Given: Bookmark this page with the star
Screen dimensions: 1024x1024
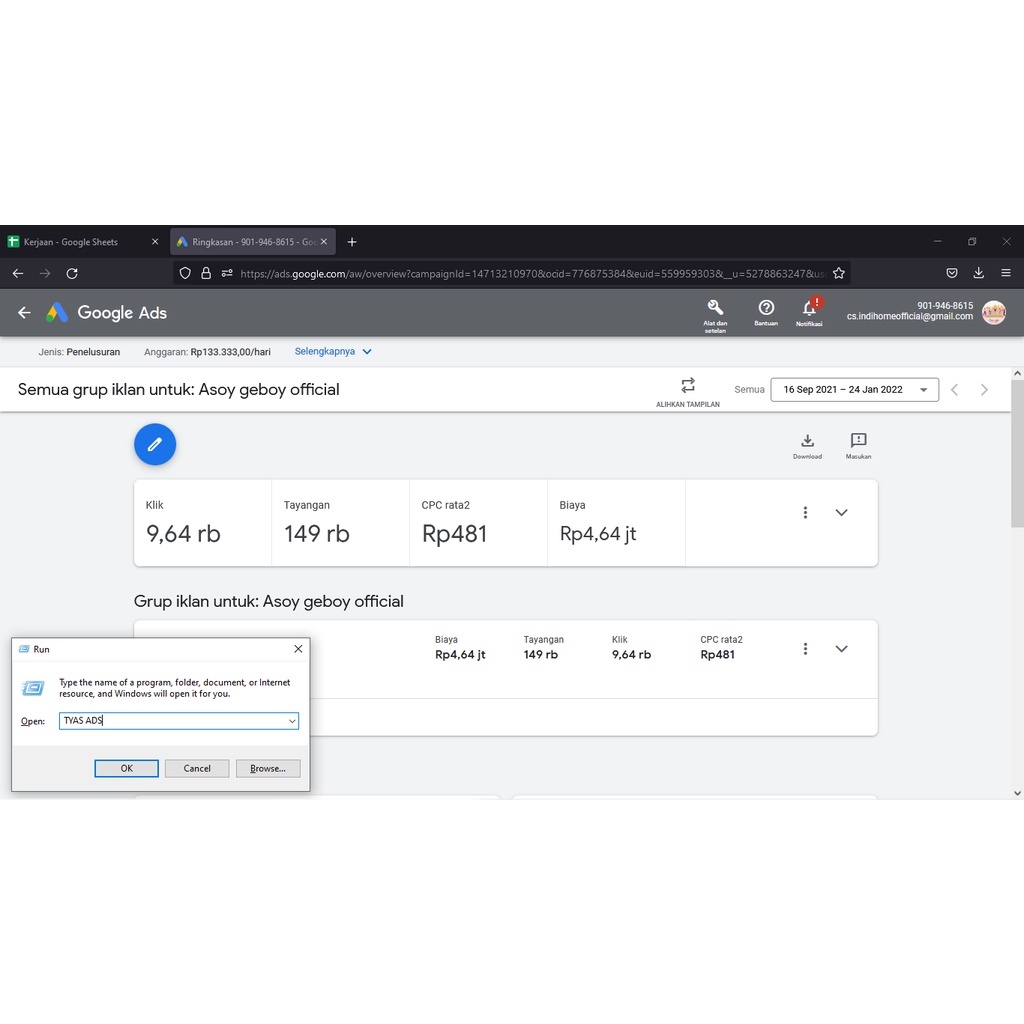Looking at the screenshot, I should pos(839,274).
